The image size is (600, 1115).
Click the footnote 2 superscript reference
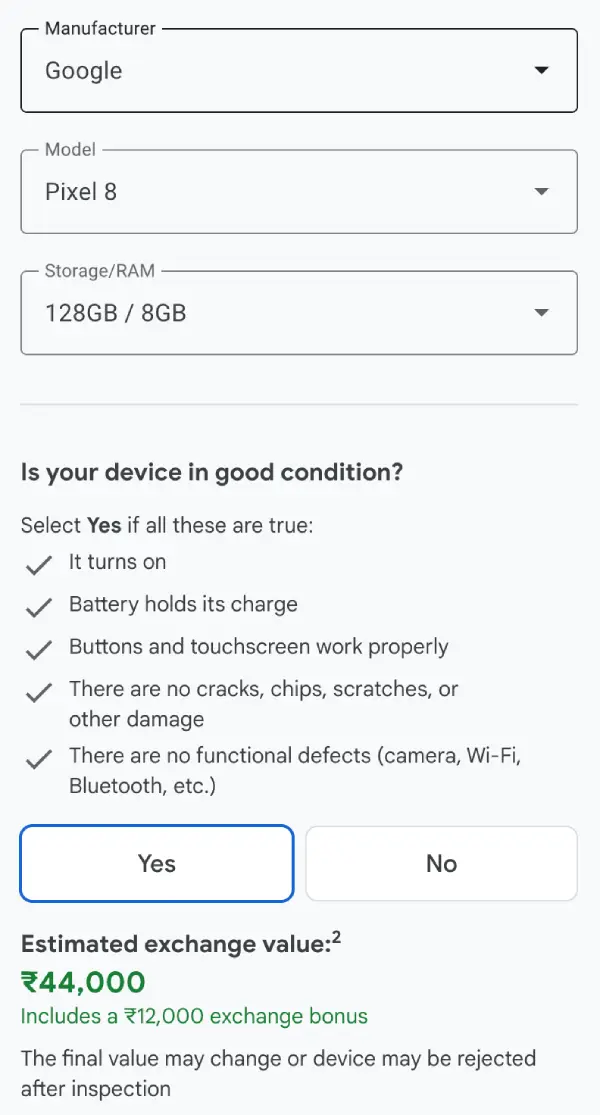(337, 938)
